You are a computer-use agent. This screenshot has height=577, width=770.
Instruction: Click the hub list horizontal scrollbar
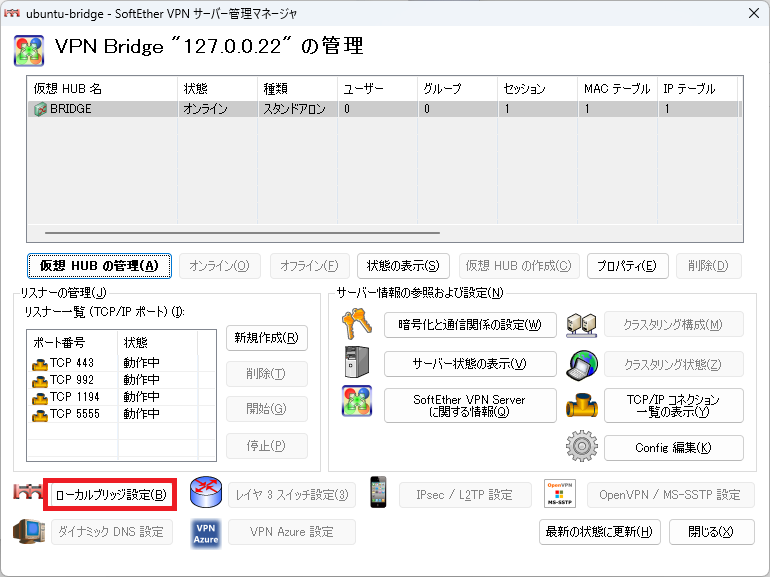point(240,233)
